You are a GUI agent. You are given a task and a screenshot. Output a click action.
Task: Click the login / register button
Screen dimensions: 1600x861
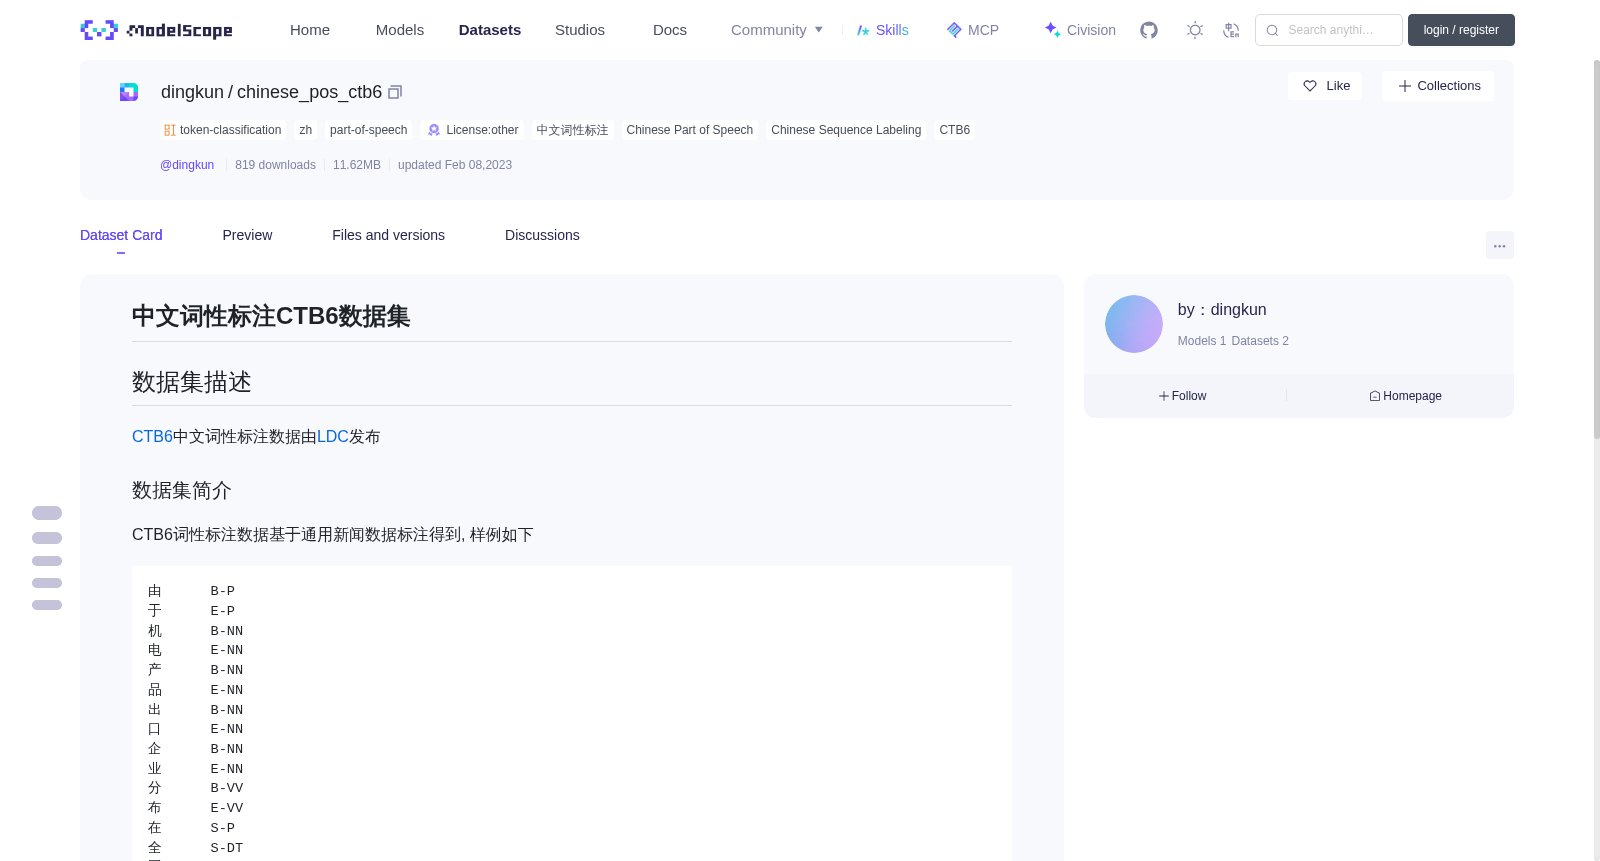pos(1461,30)
